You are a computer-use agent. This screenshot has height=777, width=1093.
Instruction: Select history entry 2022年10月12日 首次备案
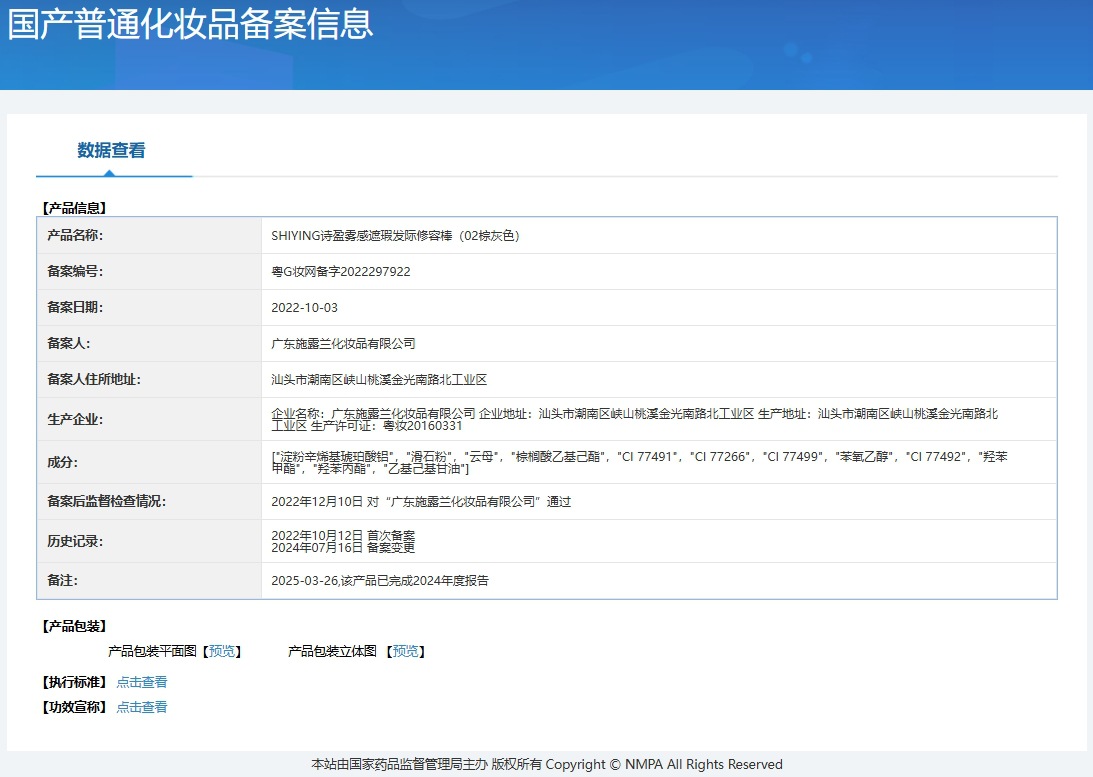[x=343, y=535]
